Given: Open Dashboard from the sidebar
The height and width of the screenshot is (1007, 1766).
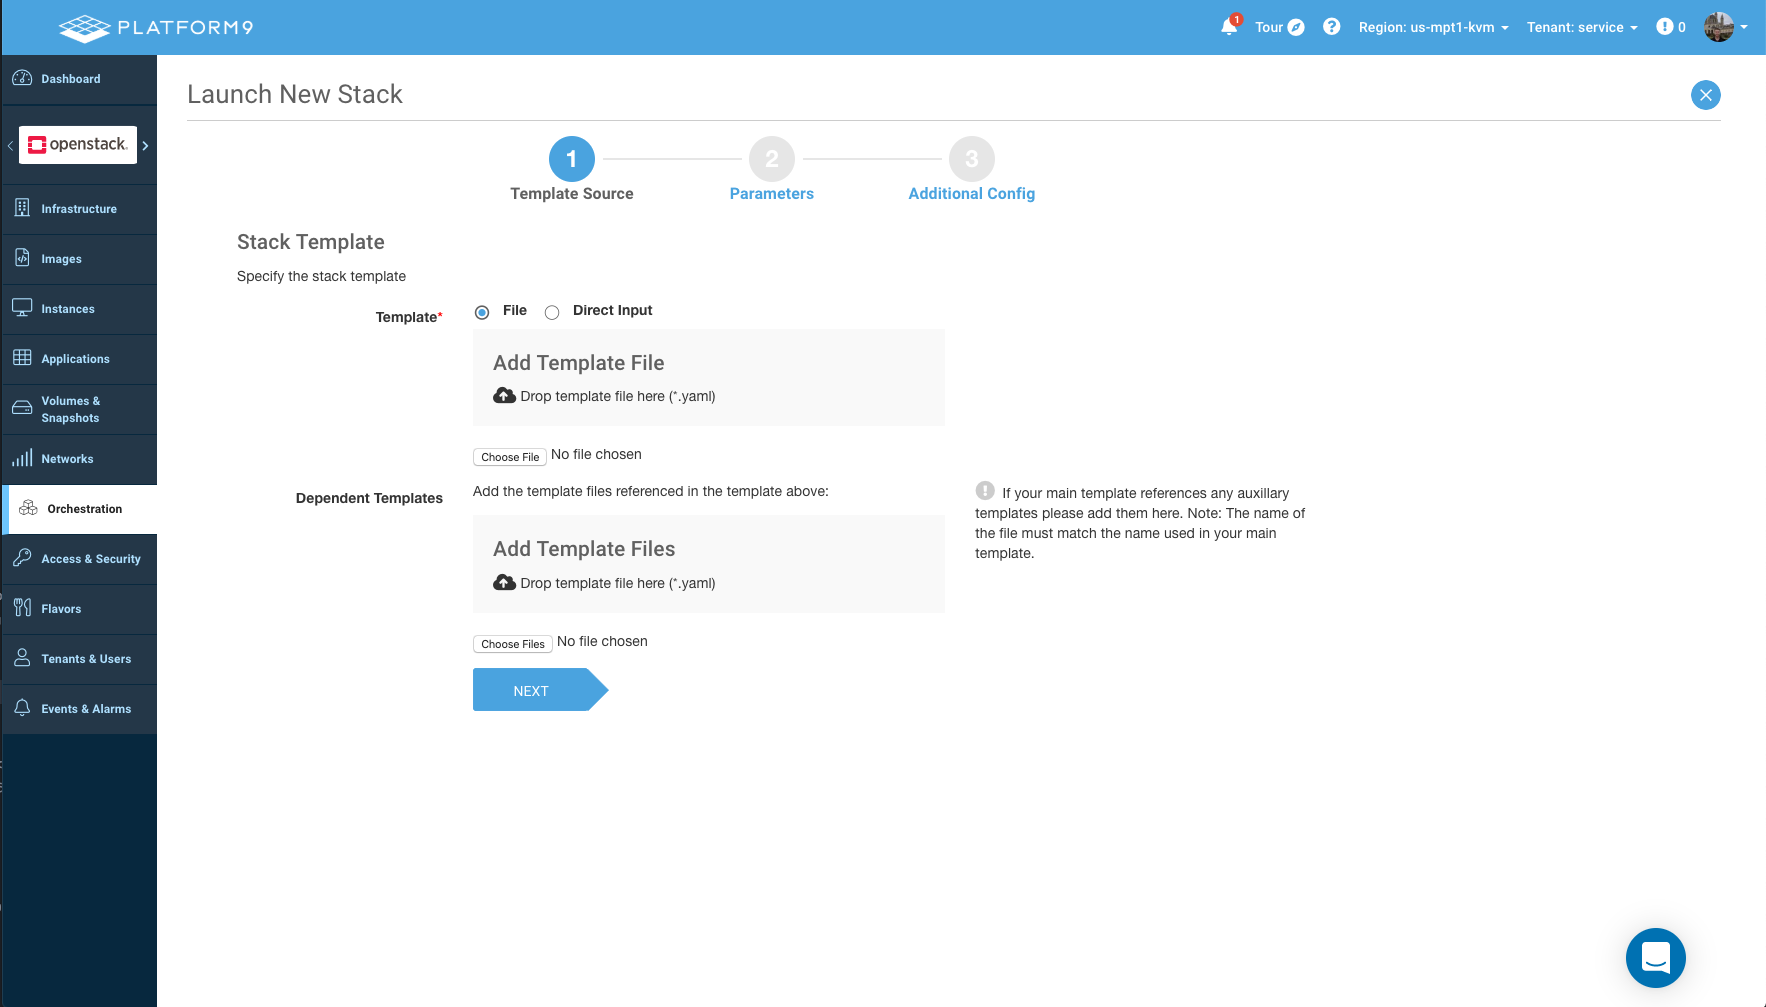Looking at the screenshot, I should click(x=70, y=79).
